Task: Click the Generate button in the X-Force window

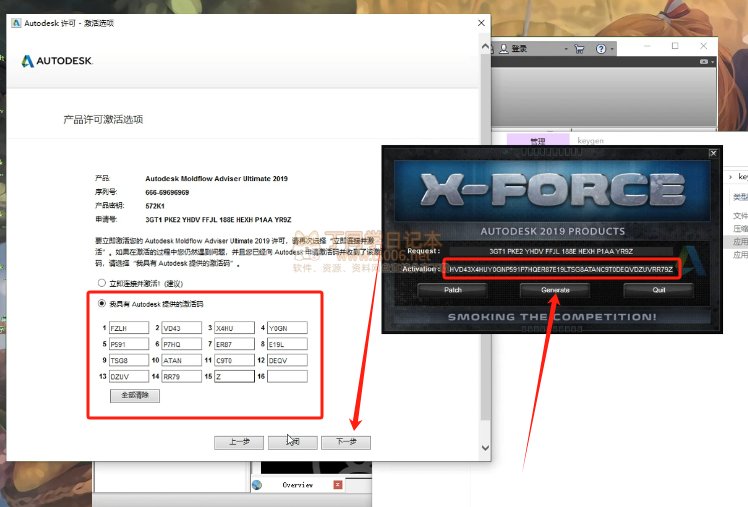Action: 555,290
